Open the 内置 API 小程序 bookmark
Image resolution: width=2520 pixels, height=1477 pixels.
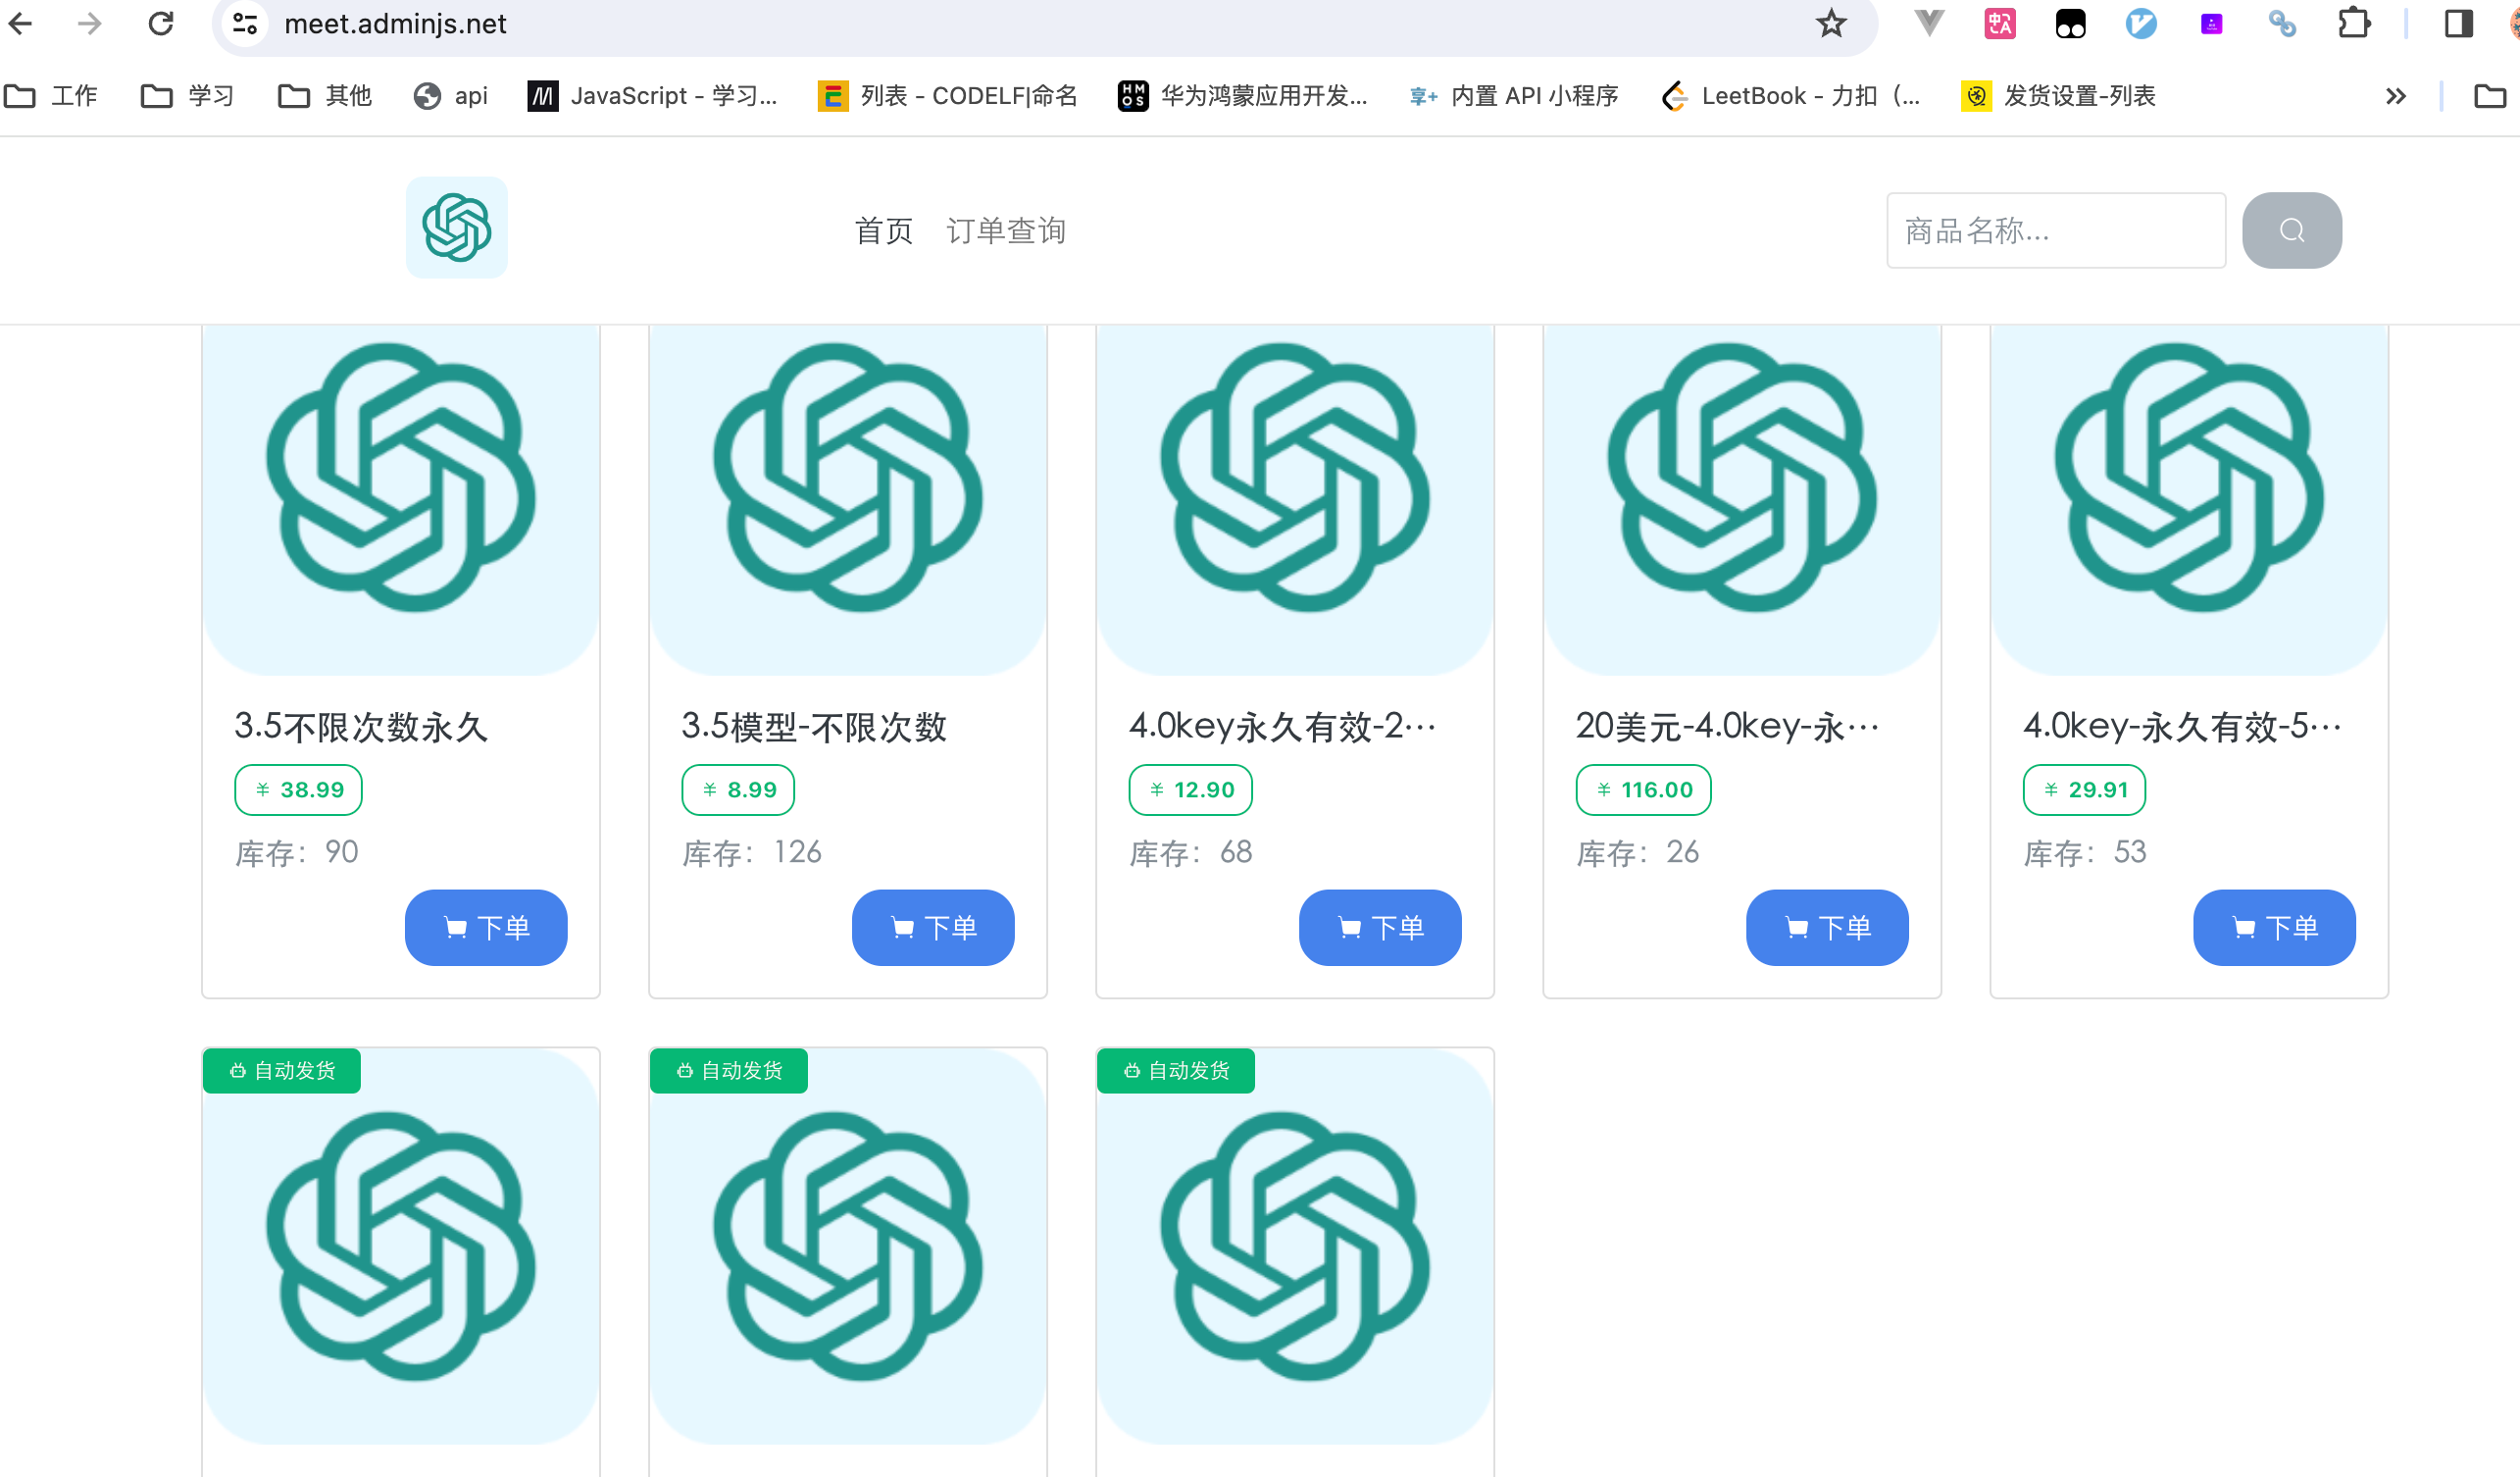(x=1513, y=96)
